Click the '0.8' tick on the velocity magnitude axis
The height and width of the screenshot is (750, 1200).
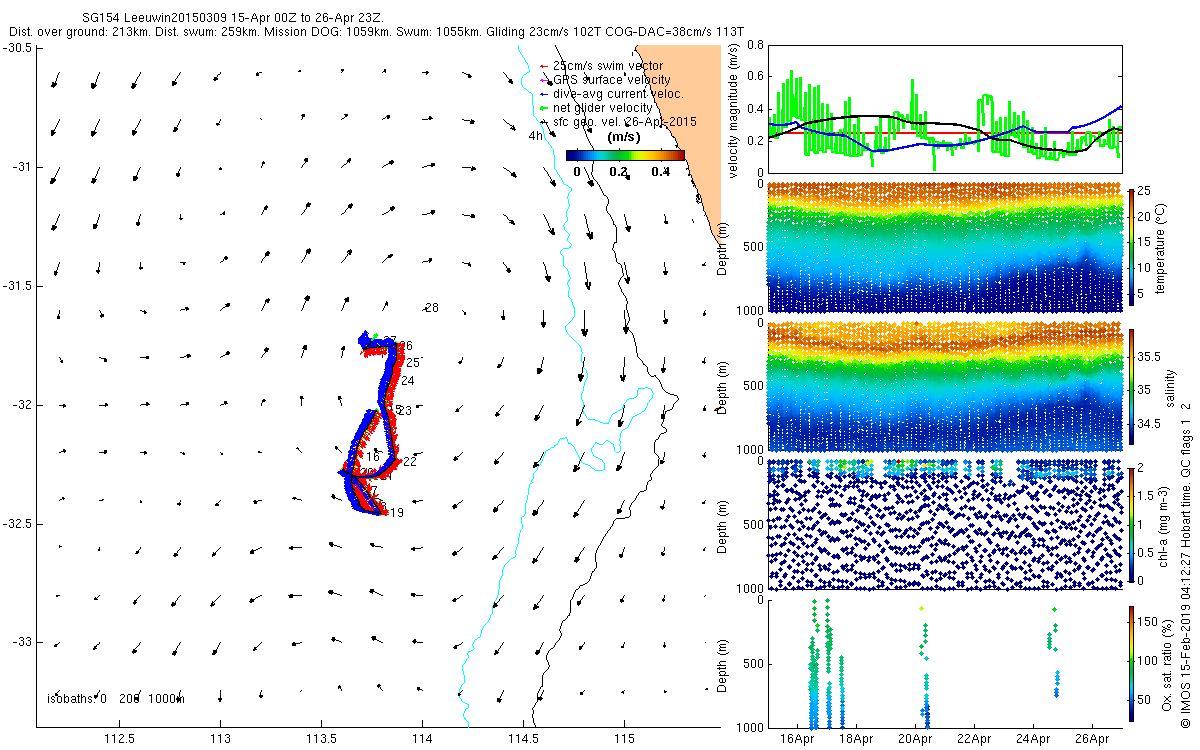pyautogui.click(x=755, y=45)
